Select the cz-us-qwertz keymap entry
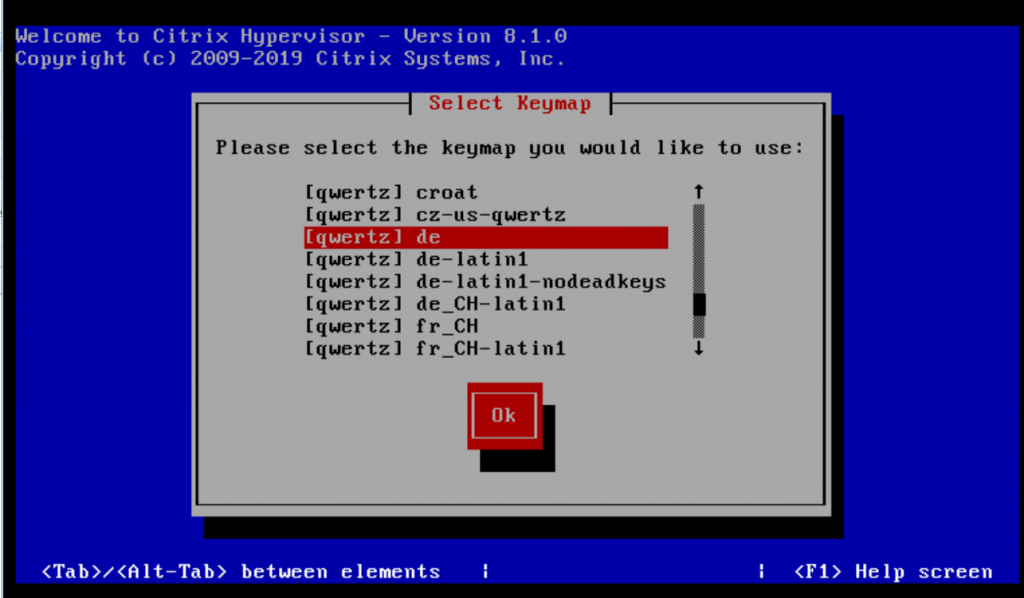This screenshot has height=598, width=1024. click(485, 215)
